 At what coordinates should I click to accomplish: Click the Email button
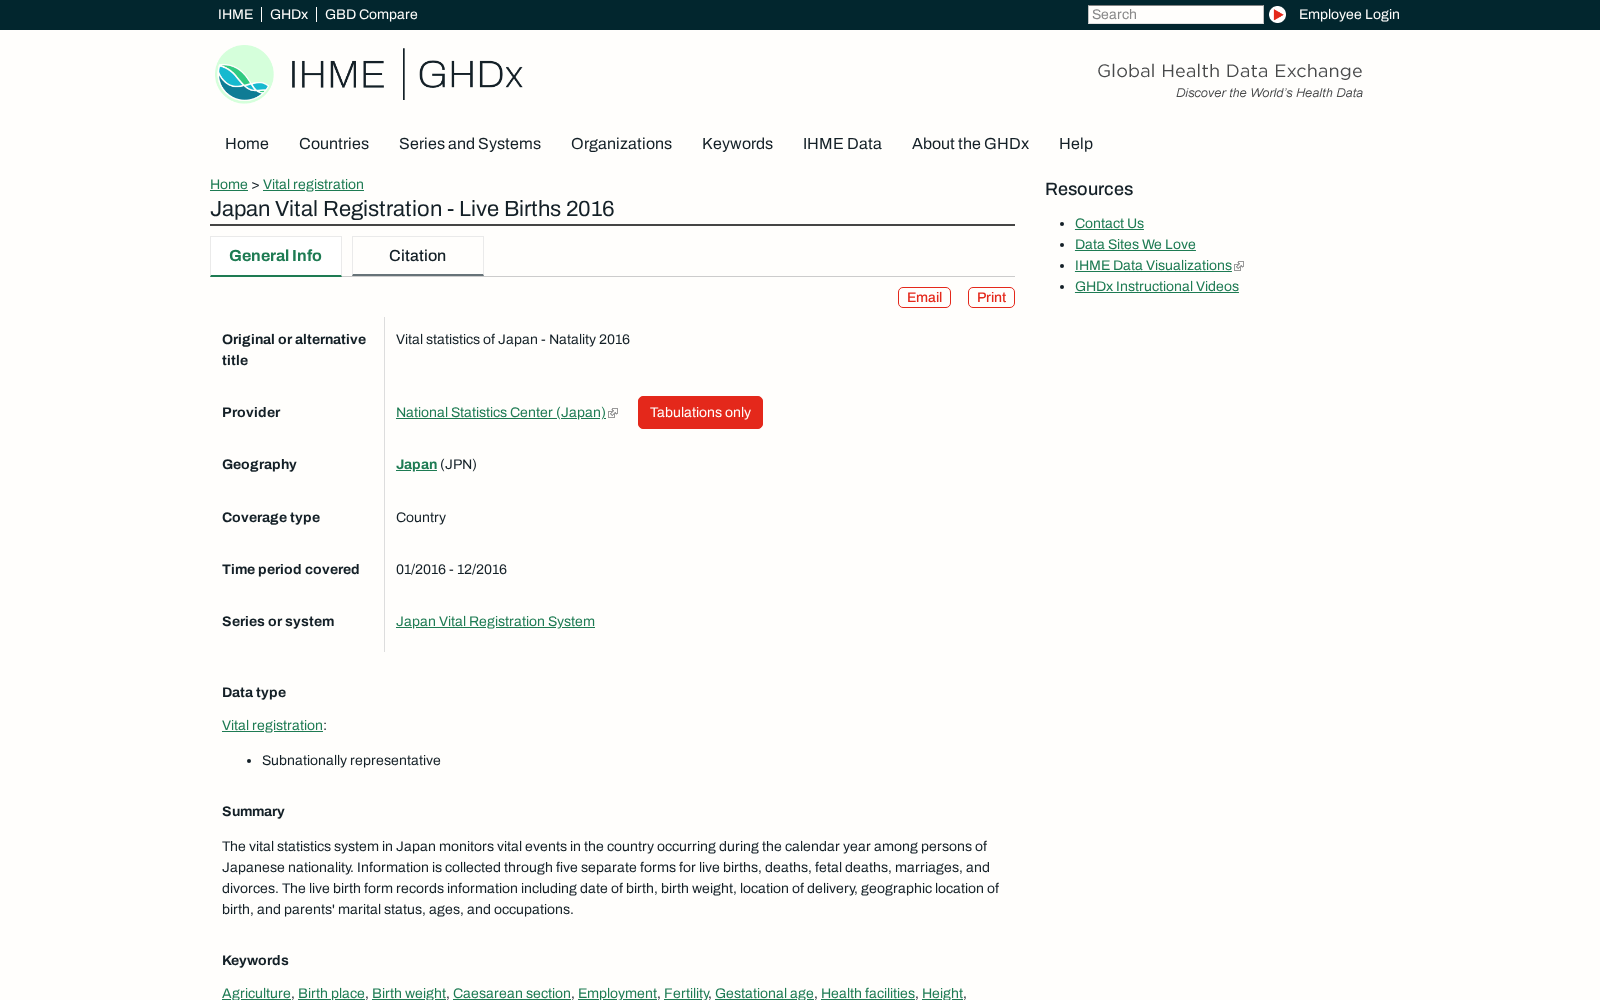[924, 298]
